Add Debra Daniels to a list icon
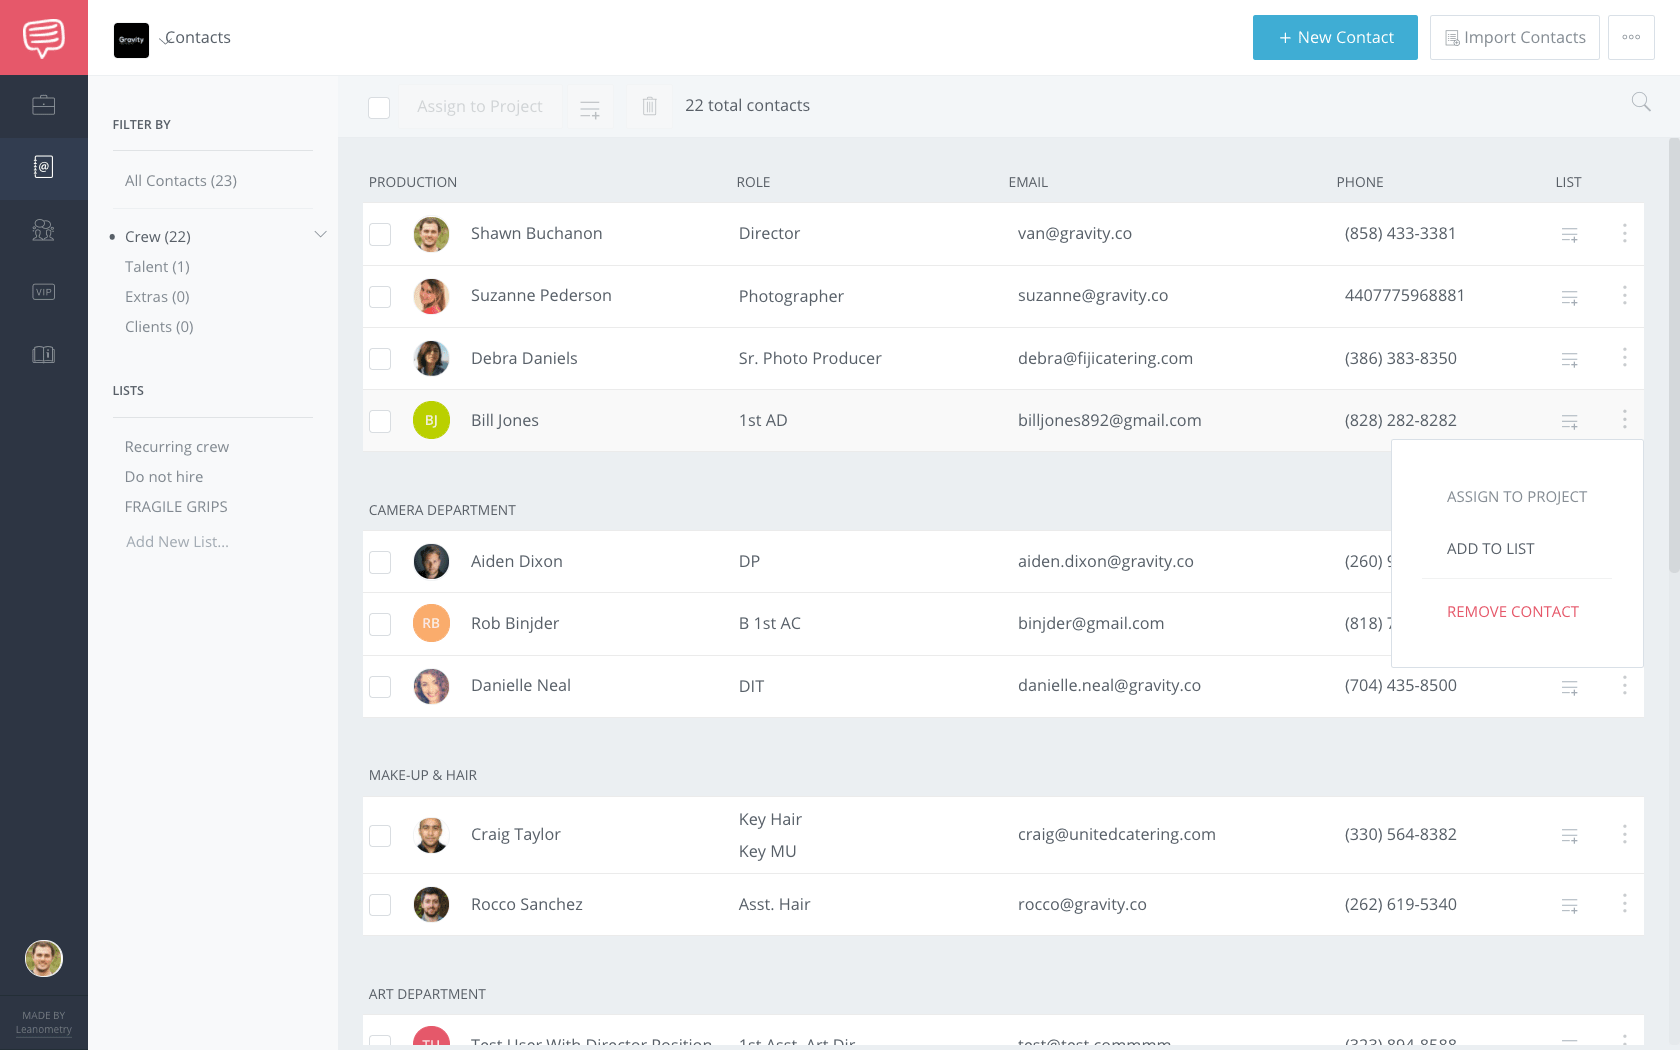Image resolution: width=1680 pixels, height=1050 pixels. click(1570, 359)
